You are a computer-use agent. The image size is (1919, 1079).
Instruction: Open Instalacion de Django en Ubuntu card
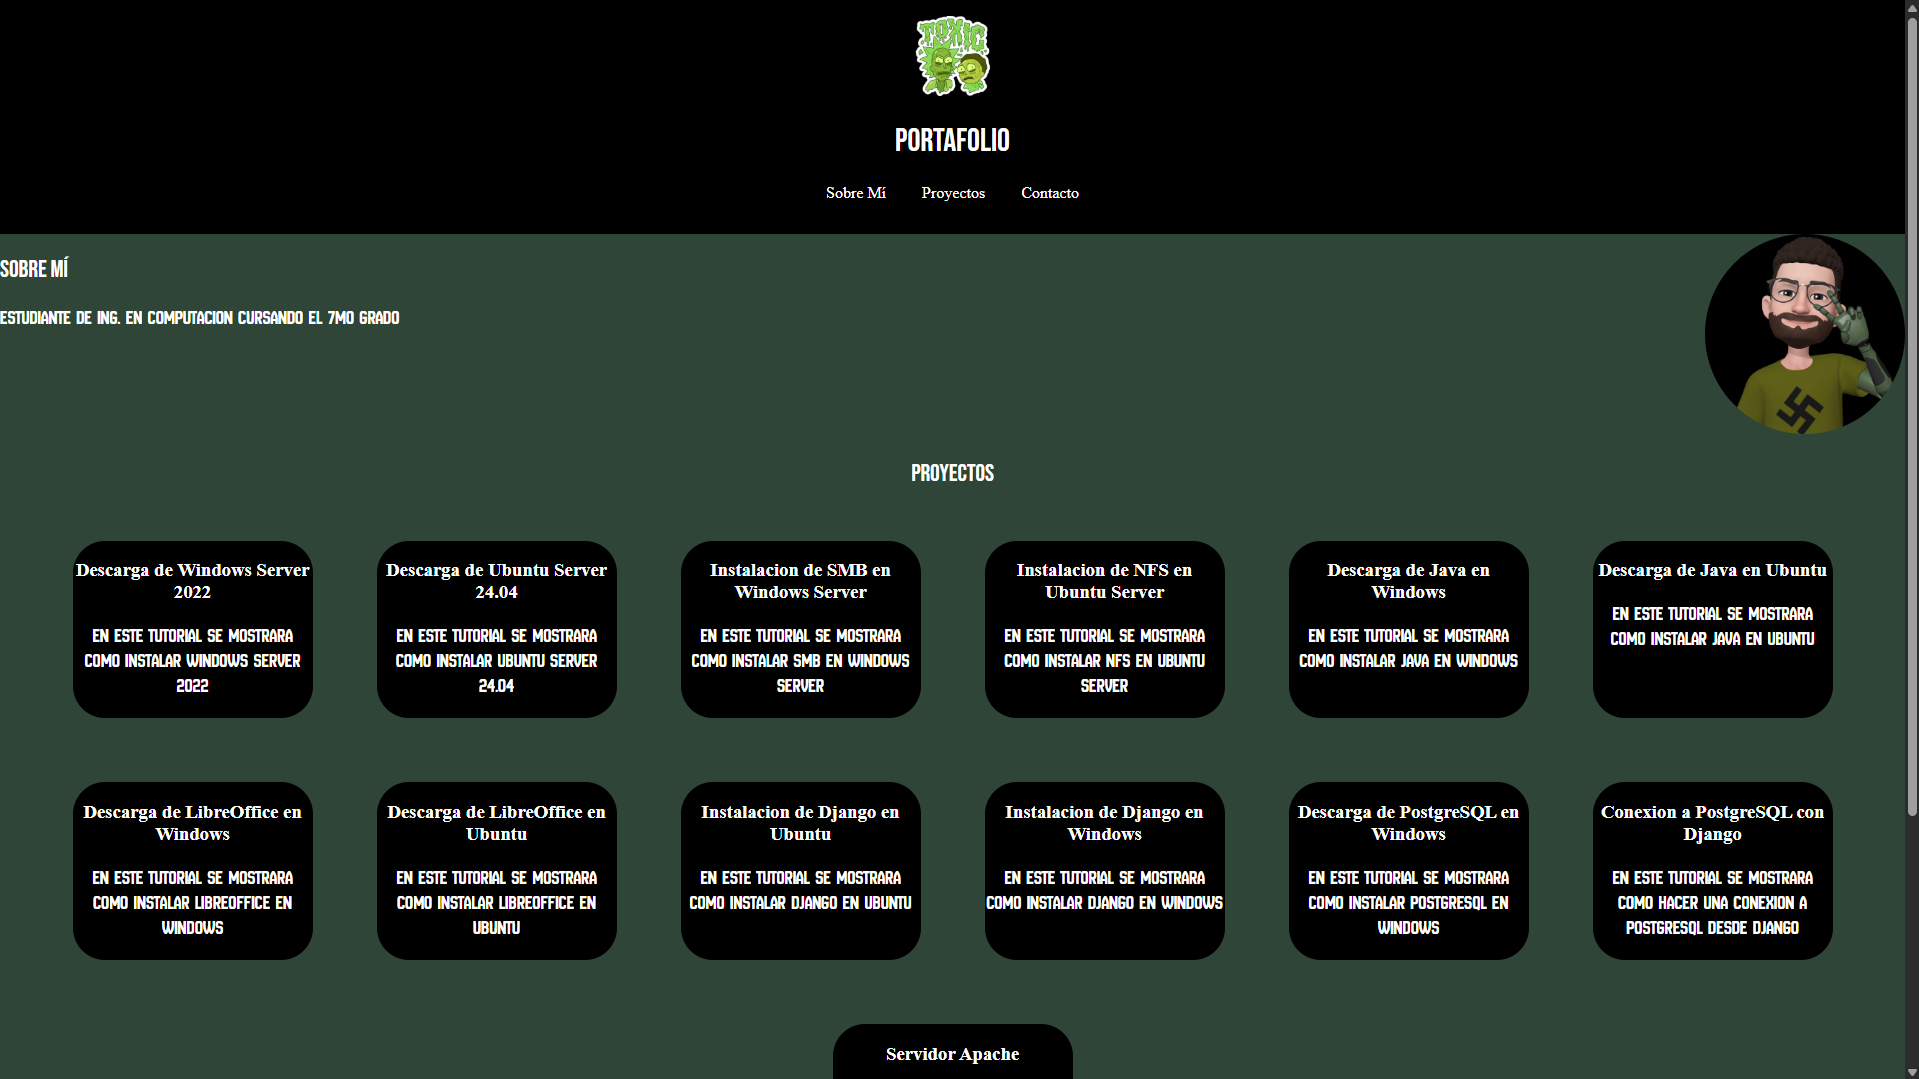pos(801,871)
